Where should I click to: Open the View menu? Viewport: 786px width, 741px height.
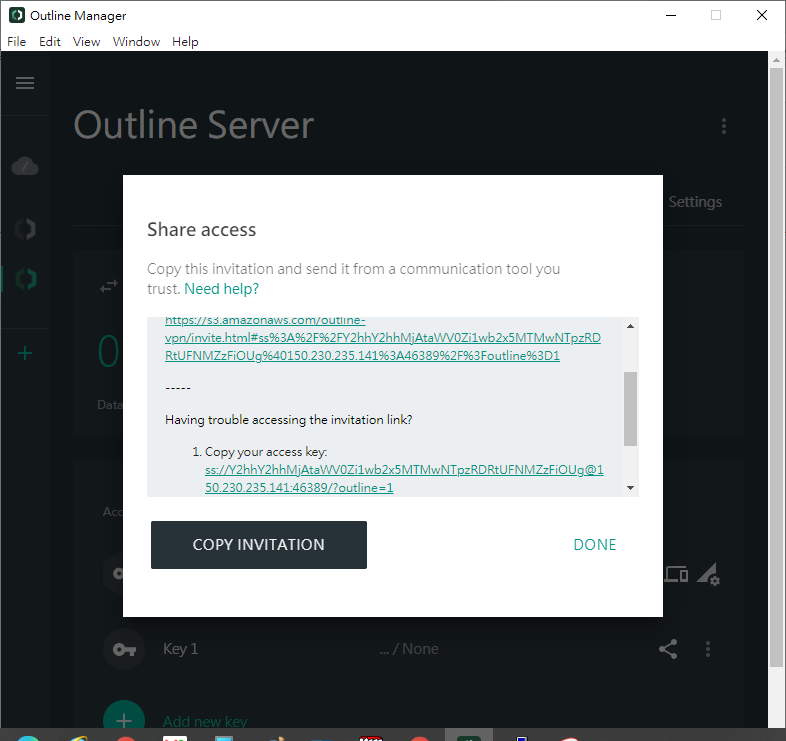(x=86, y=42)
